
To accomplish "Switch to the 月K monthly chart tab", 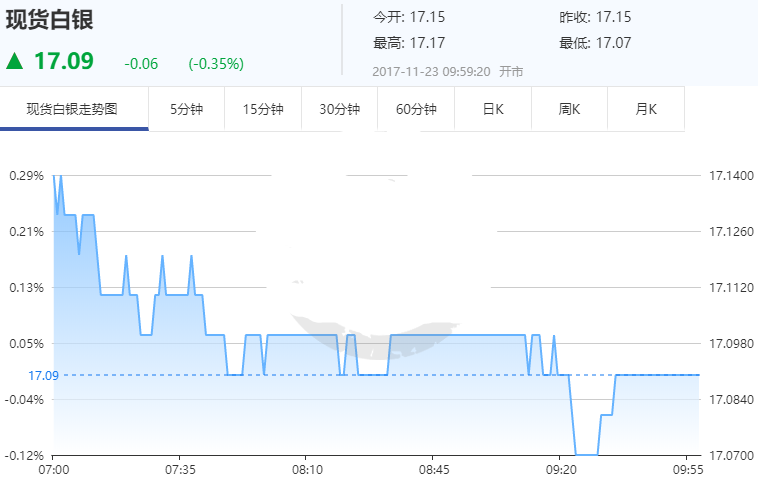I will (x=646, y=109).
